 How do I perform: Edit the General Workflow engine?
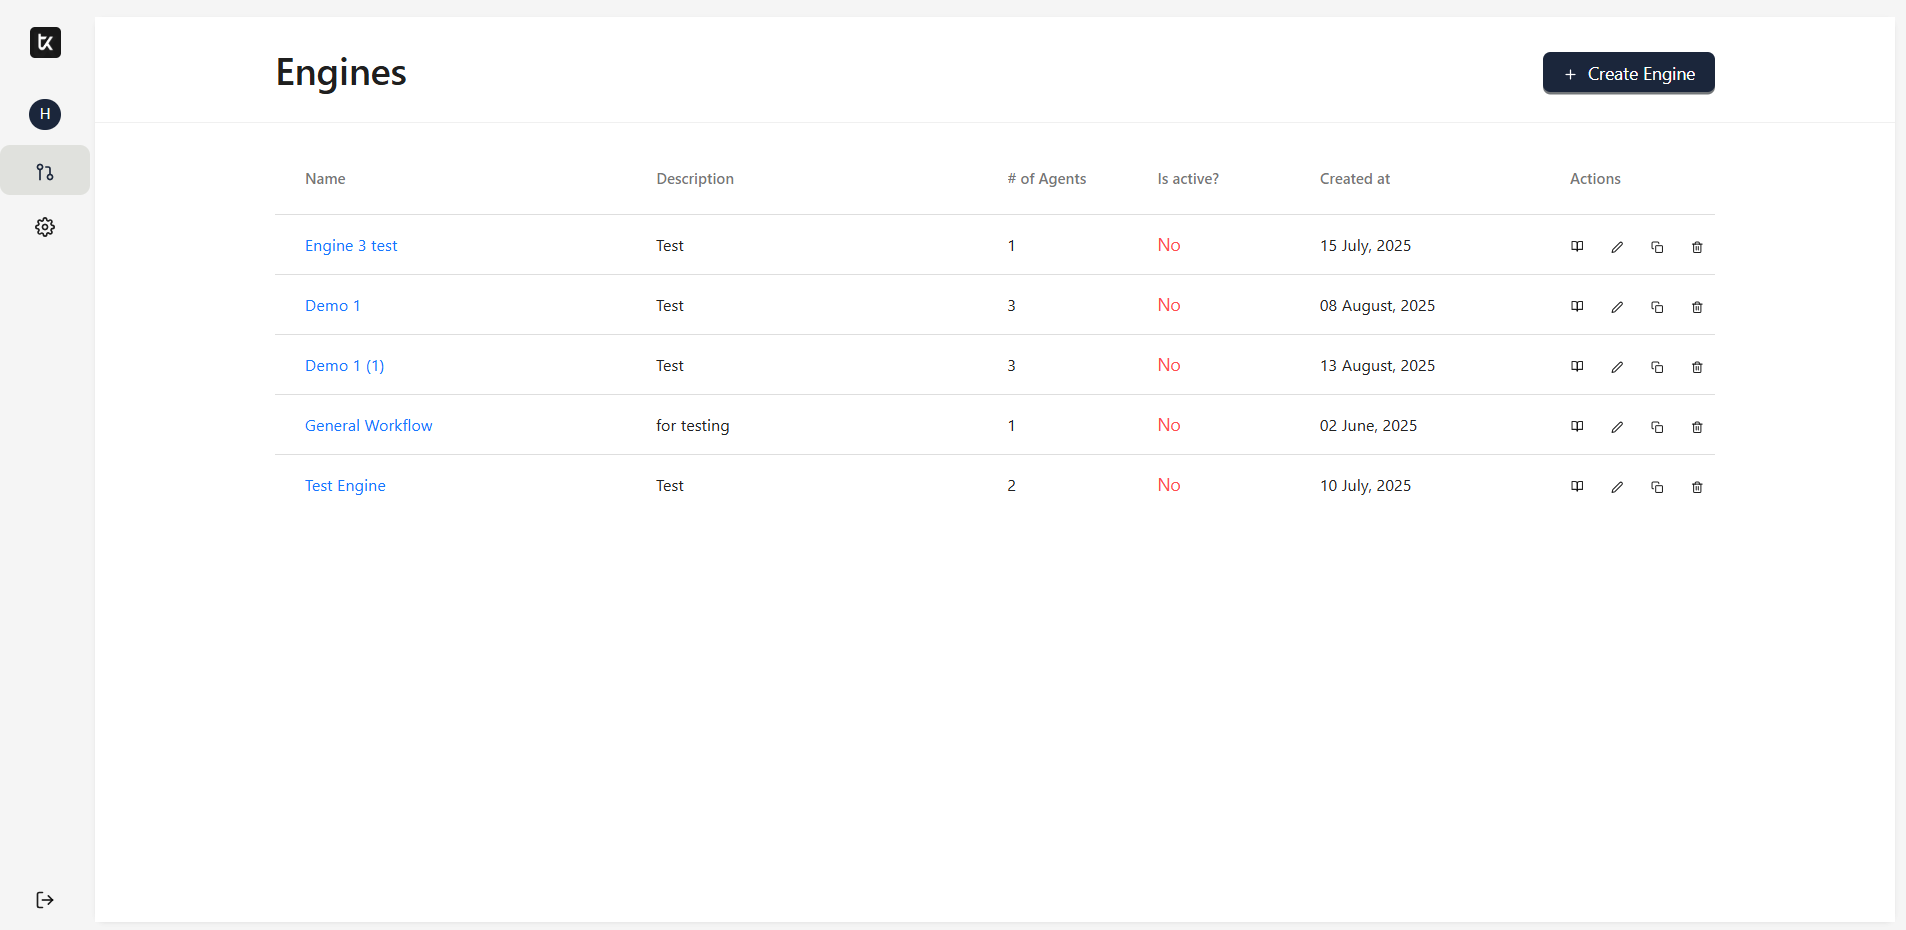pos(1617,427)
